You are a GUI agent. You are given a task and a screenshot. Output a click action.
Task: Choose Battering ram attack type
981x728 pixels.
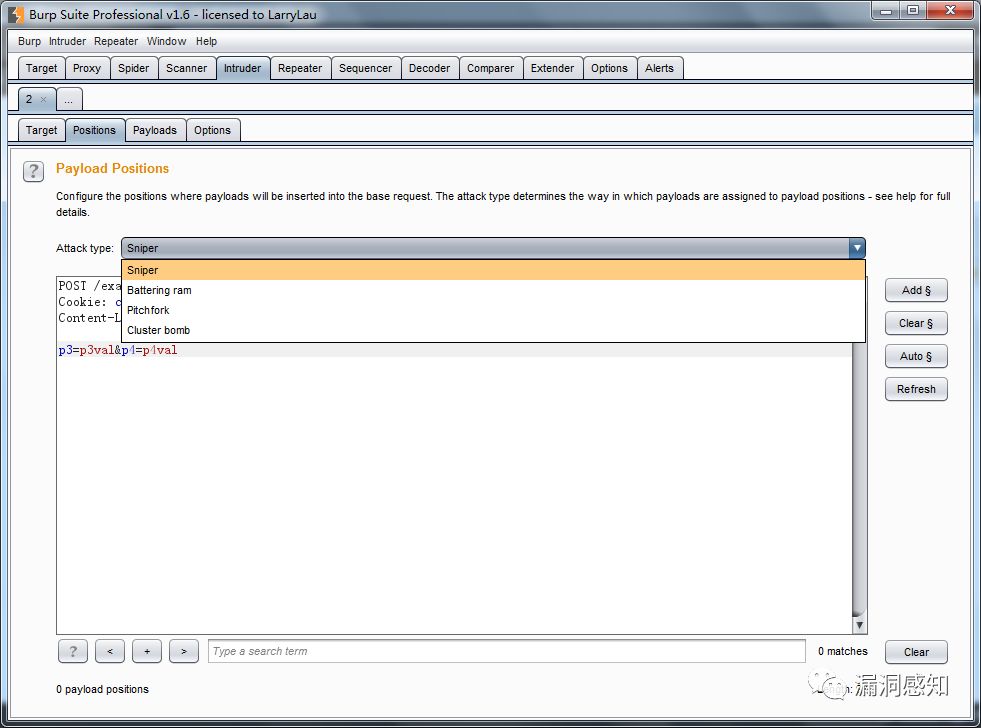click(493, 290)
